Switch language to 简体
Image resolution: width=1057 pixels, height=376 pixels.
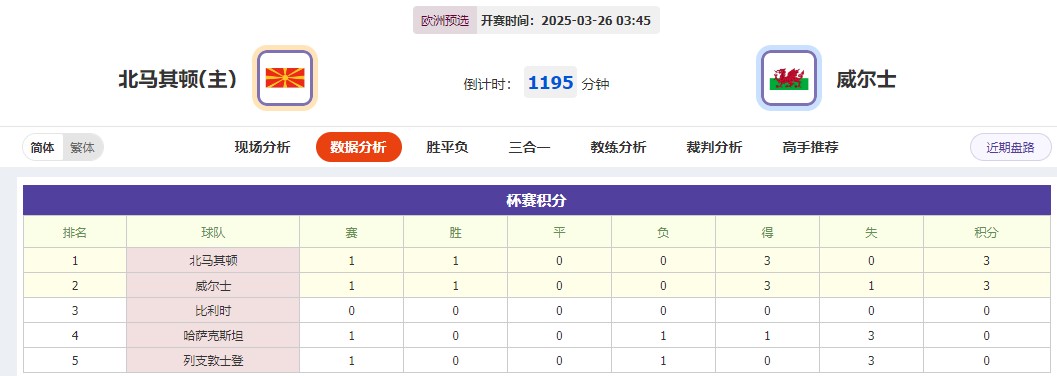tap(43, 148)
